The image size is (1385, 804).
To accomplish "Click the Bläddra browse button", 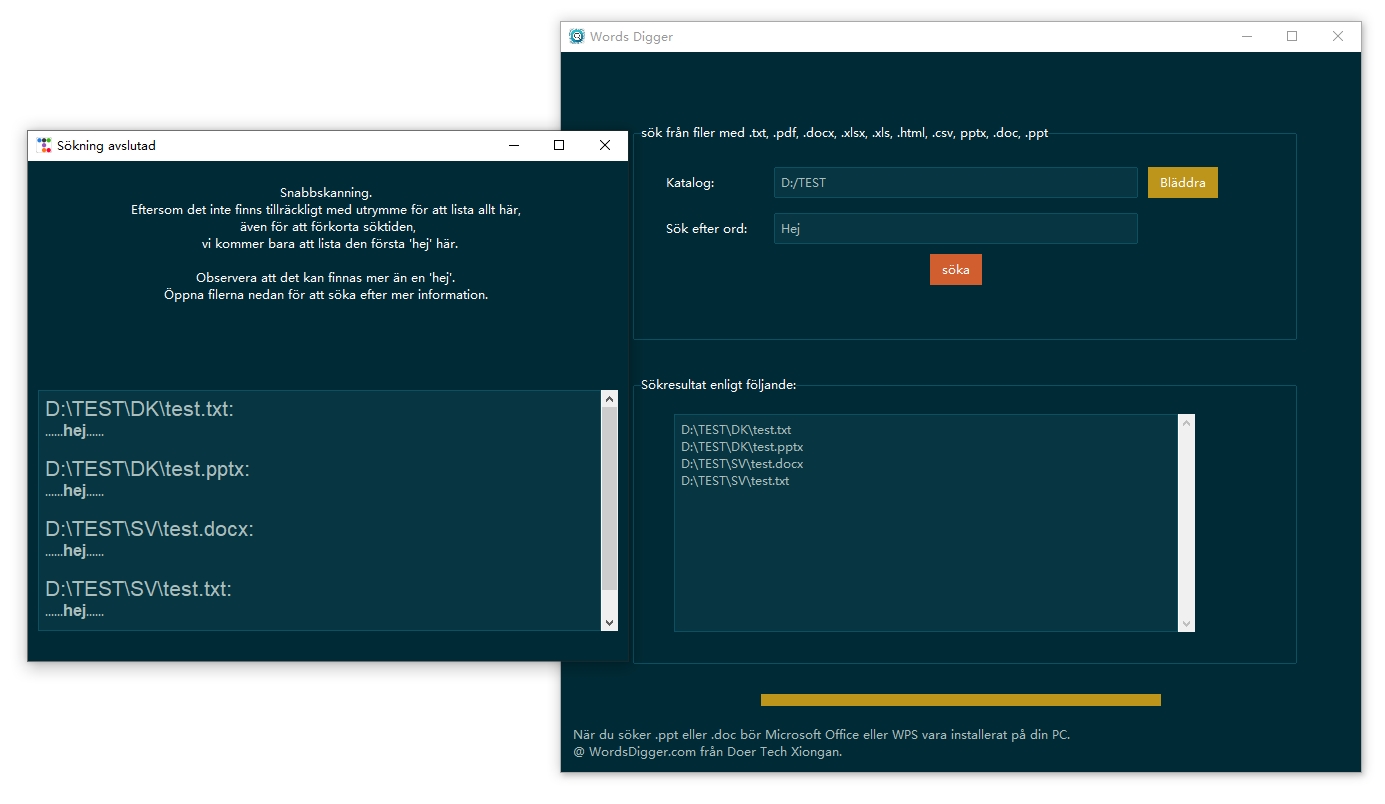I will coord(1183,183).
